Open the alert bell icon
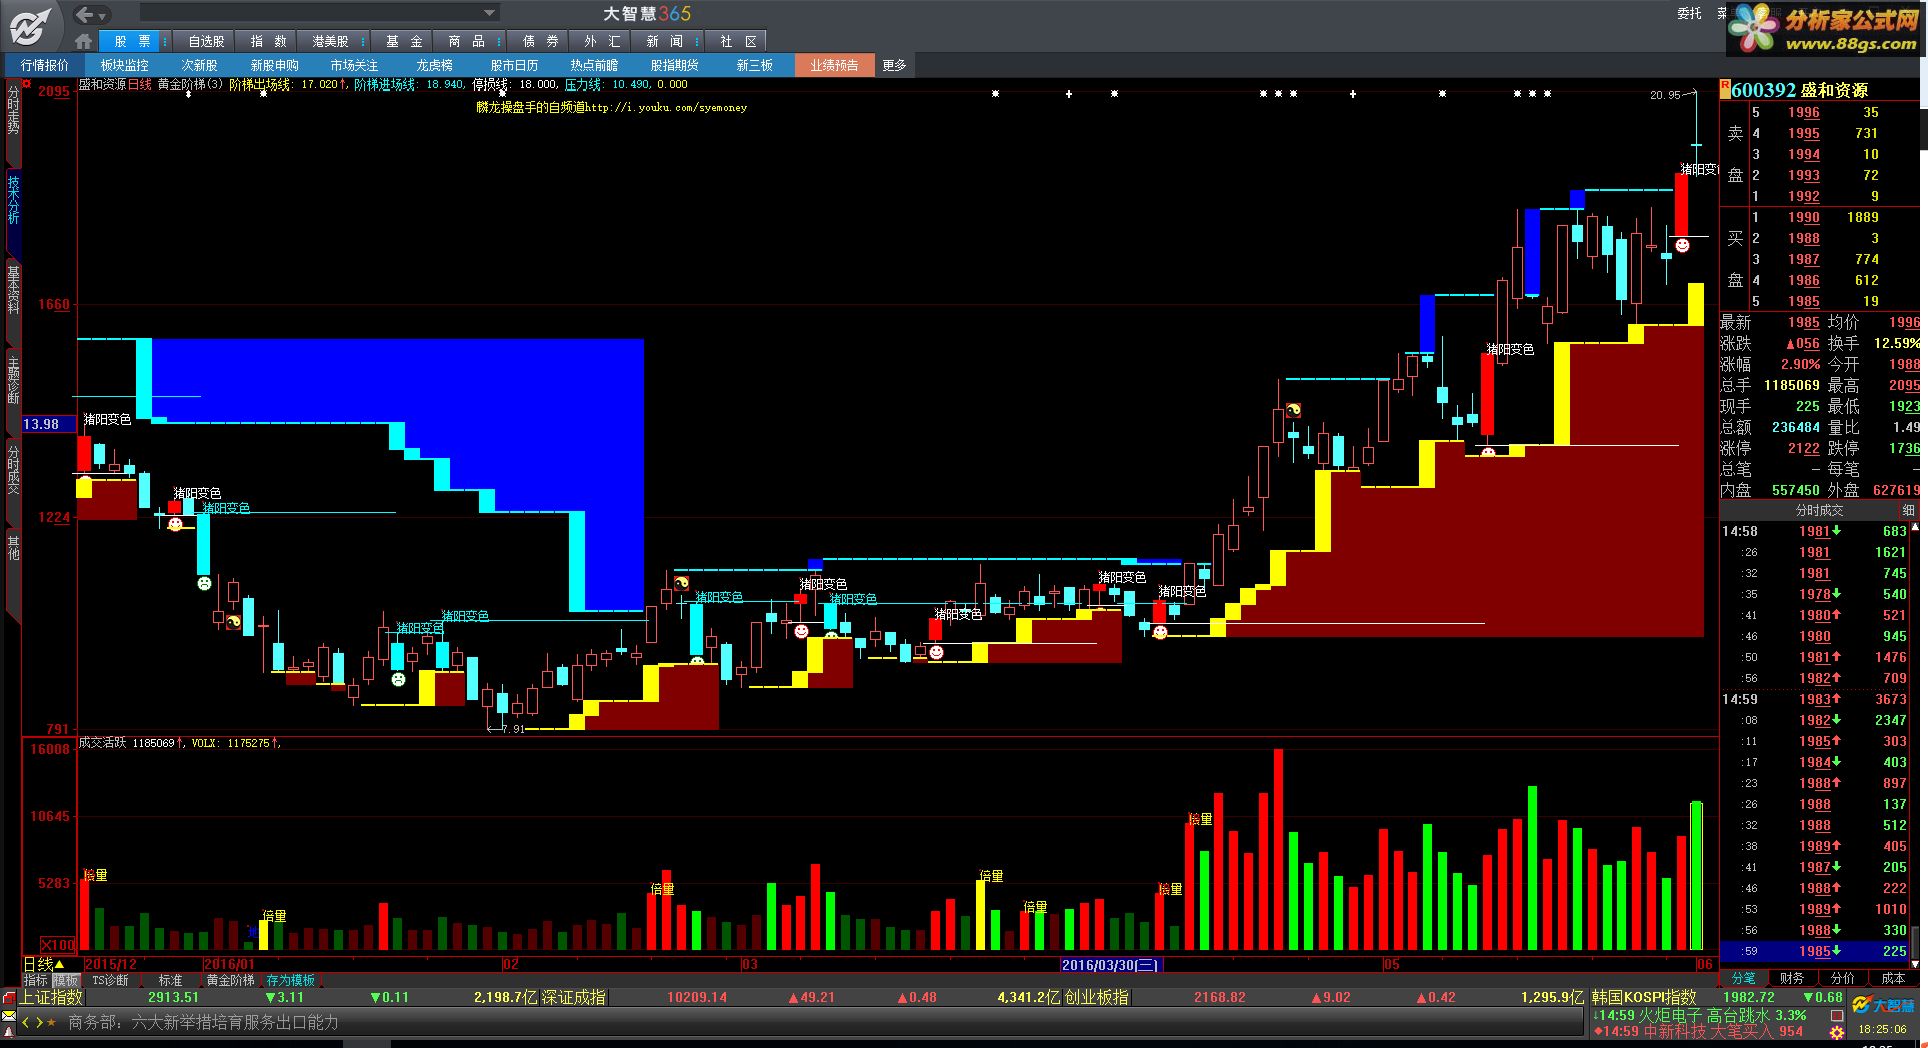Screen dimensions: 1928x1048 tap(9, 1033)
